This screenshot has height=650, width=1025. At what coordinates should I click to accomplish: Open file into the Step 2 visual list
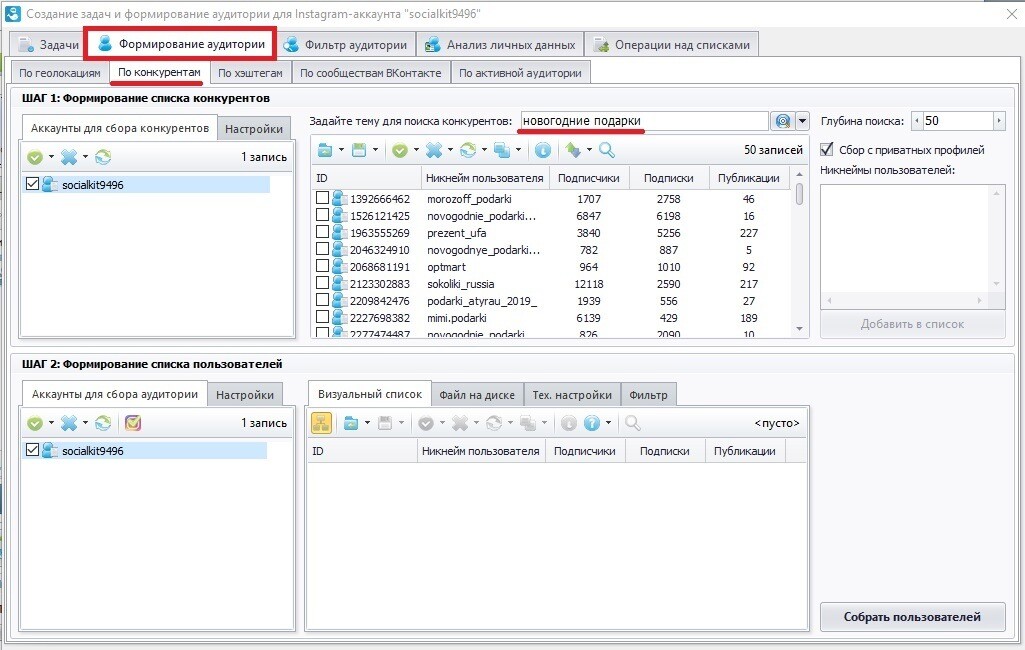point(351,424)
